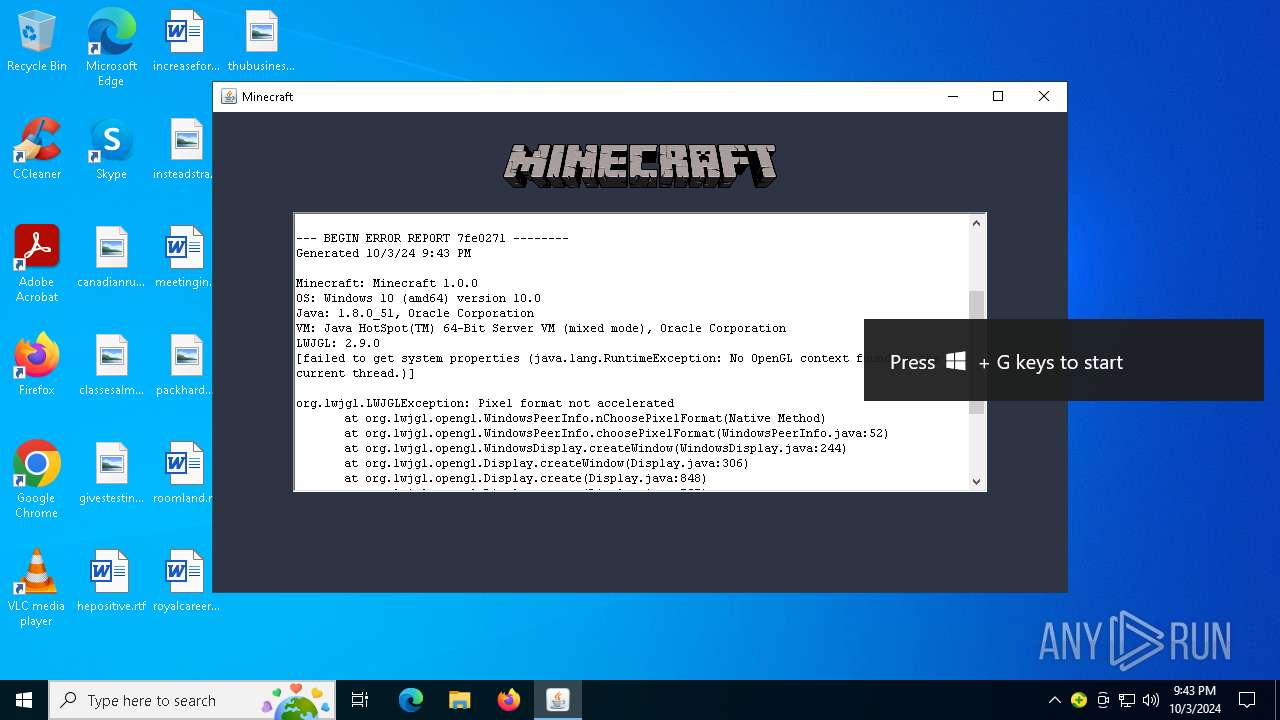The image size is (1280, 720).
Task: Click the 'Type here to search' box
Action: pyautogui.click(x=193, y=700)
